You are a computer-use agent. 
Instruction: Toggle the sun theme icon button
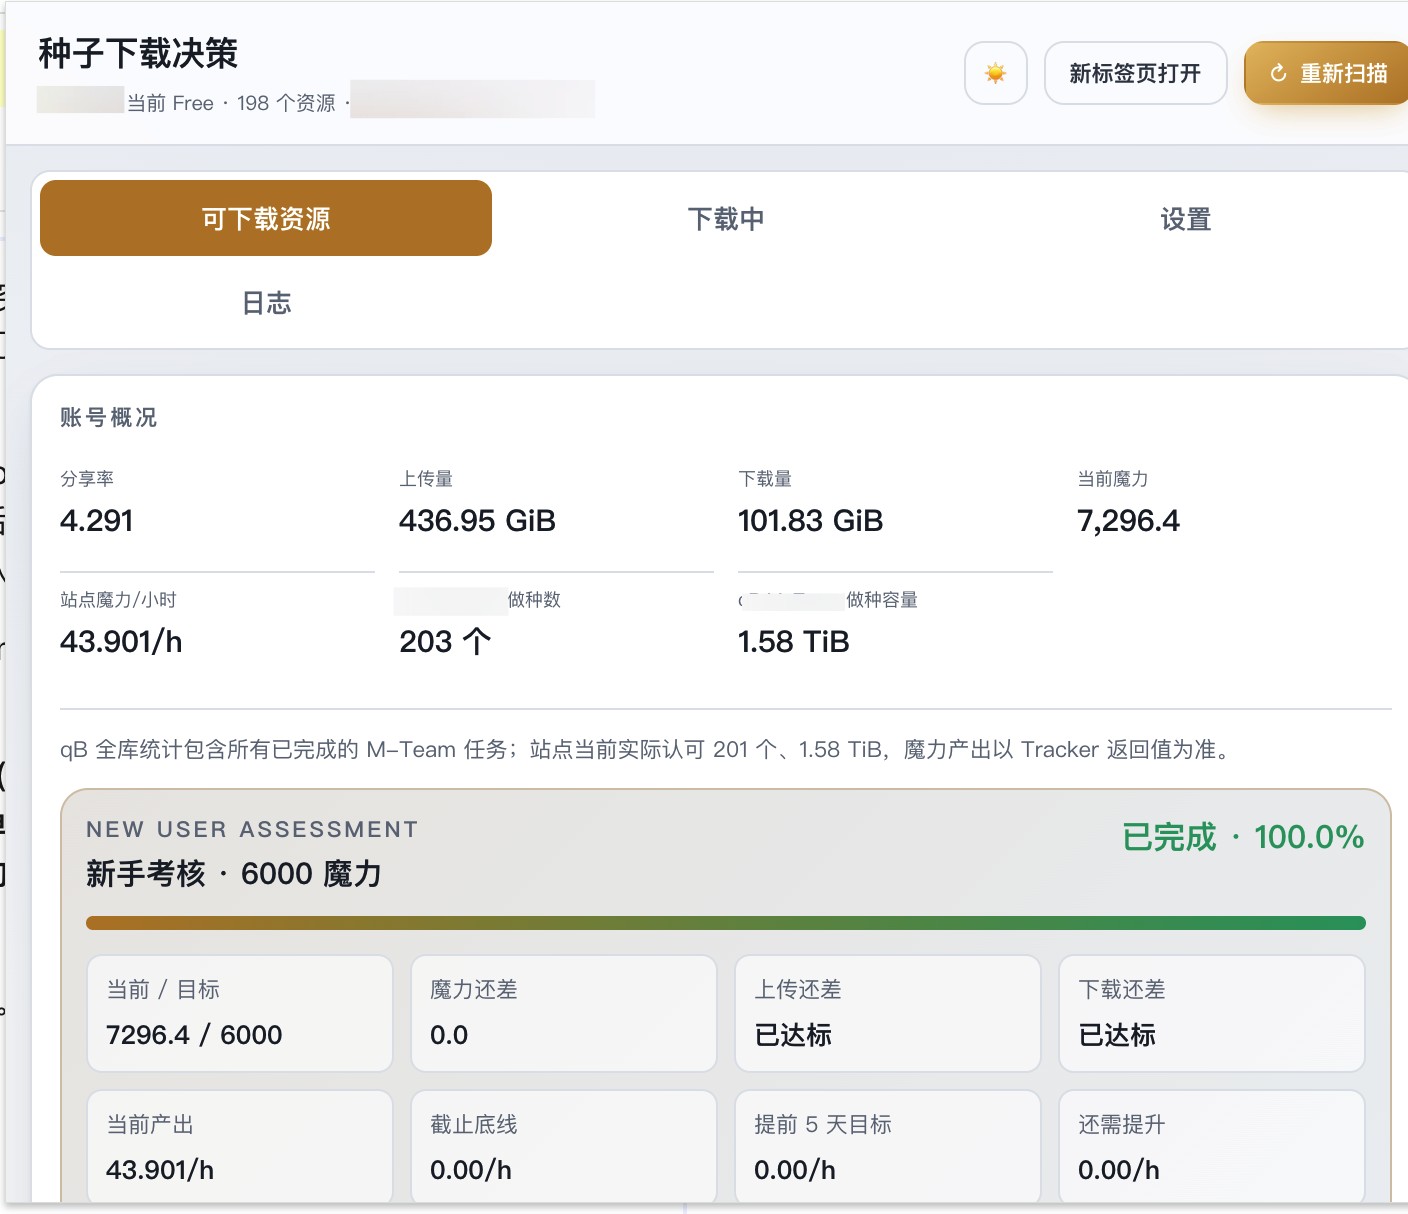pos(995,73)
